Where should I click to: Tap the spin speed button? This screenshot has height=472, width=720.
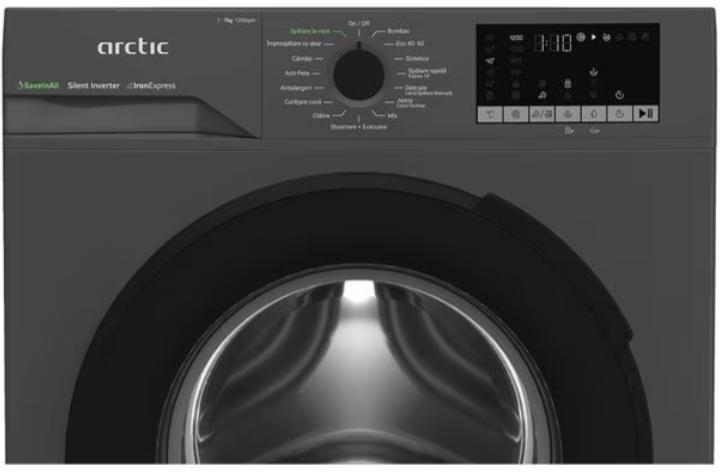[x=516, y=114]
